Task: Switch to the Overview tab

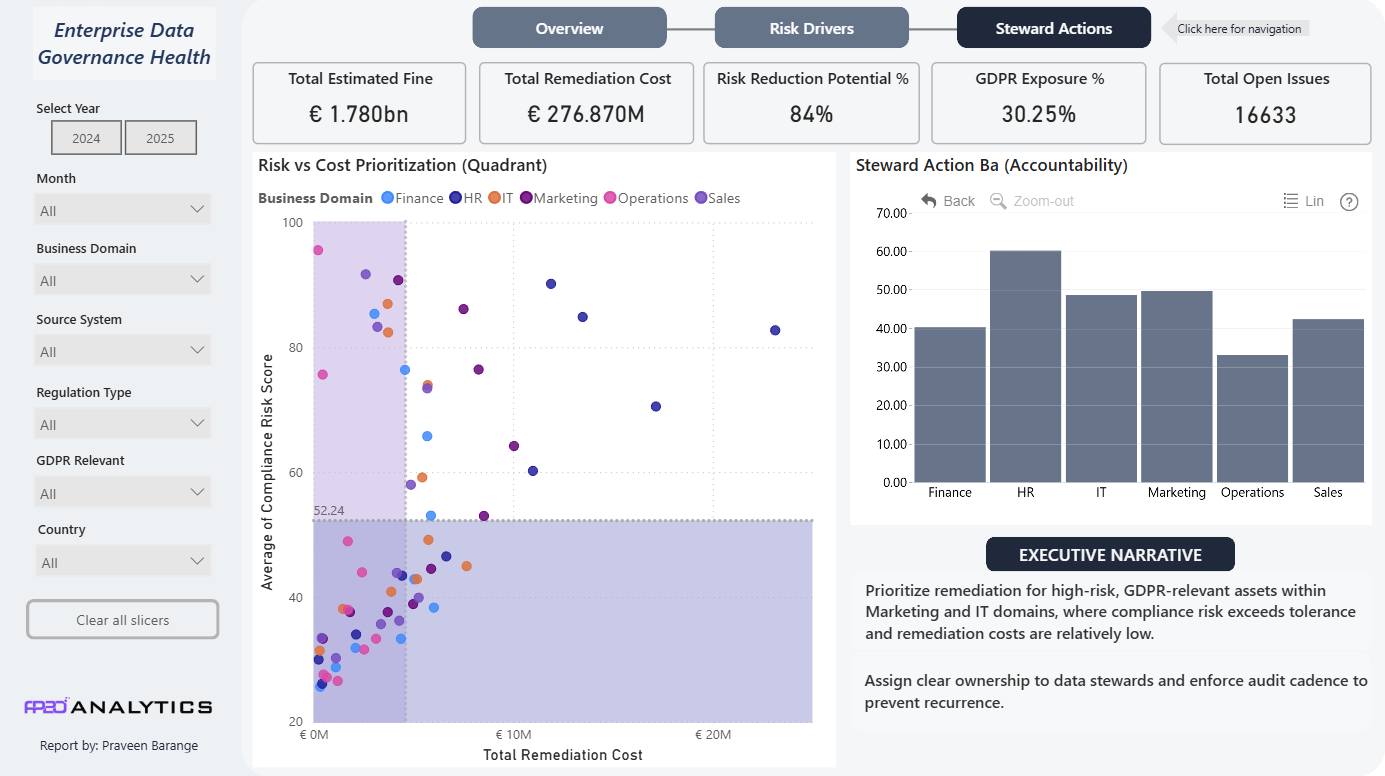Action: (x=569, y=28)
